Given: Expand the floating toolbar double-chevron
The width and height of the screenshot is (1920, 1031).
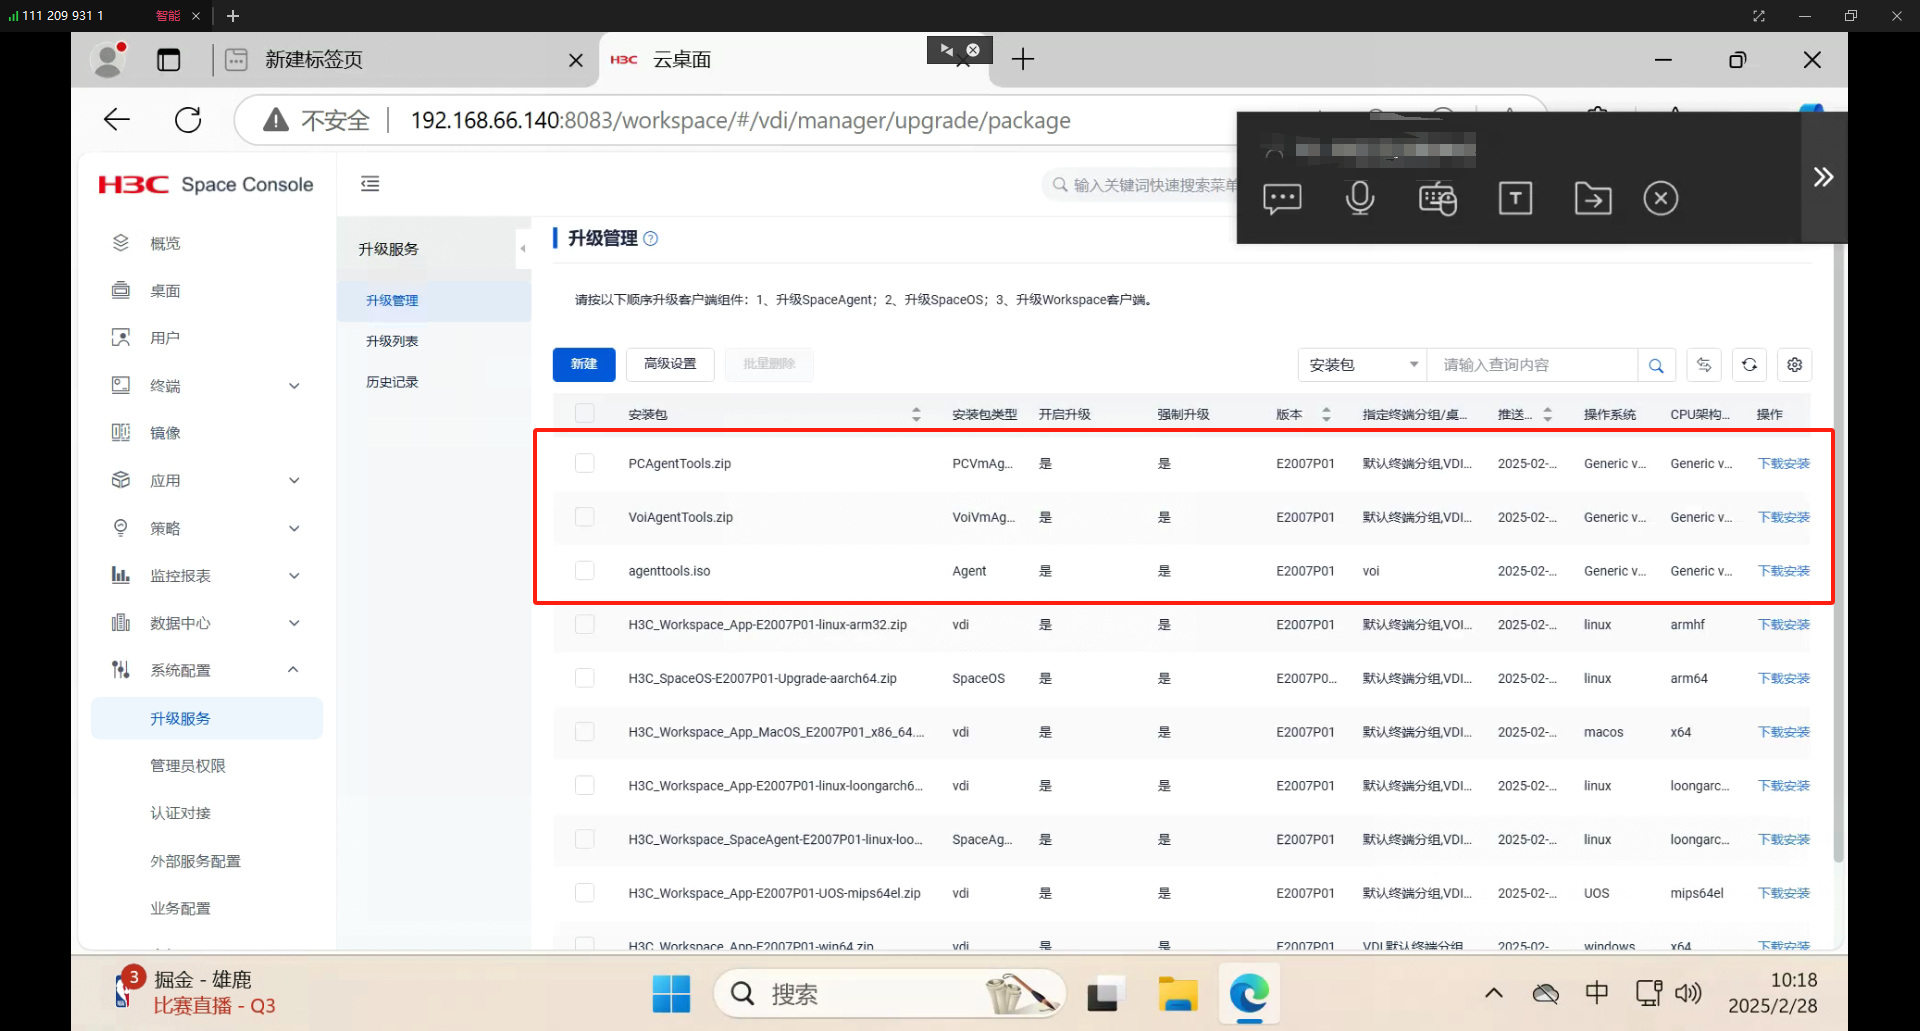Looking at the screenshot, I should click(1823, 177).
